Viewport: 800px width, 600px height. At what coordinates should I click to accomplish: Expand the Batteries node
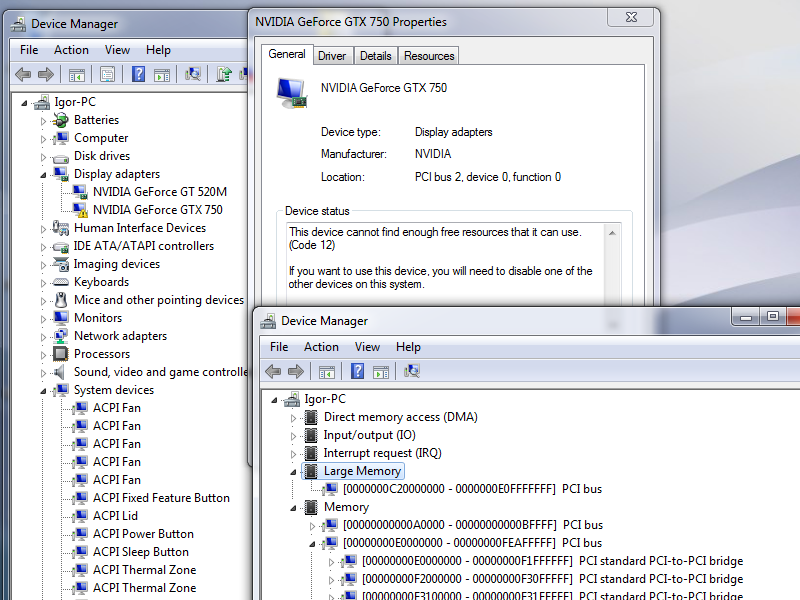[x=43, y=121]
